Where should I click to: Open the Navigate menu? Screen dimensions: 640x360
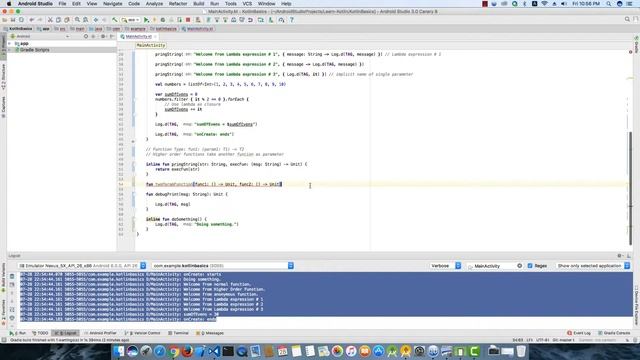112,4
